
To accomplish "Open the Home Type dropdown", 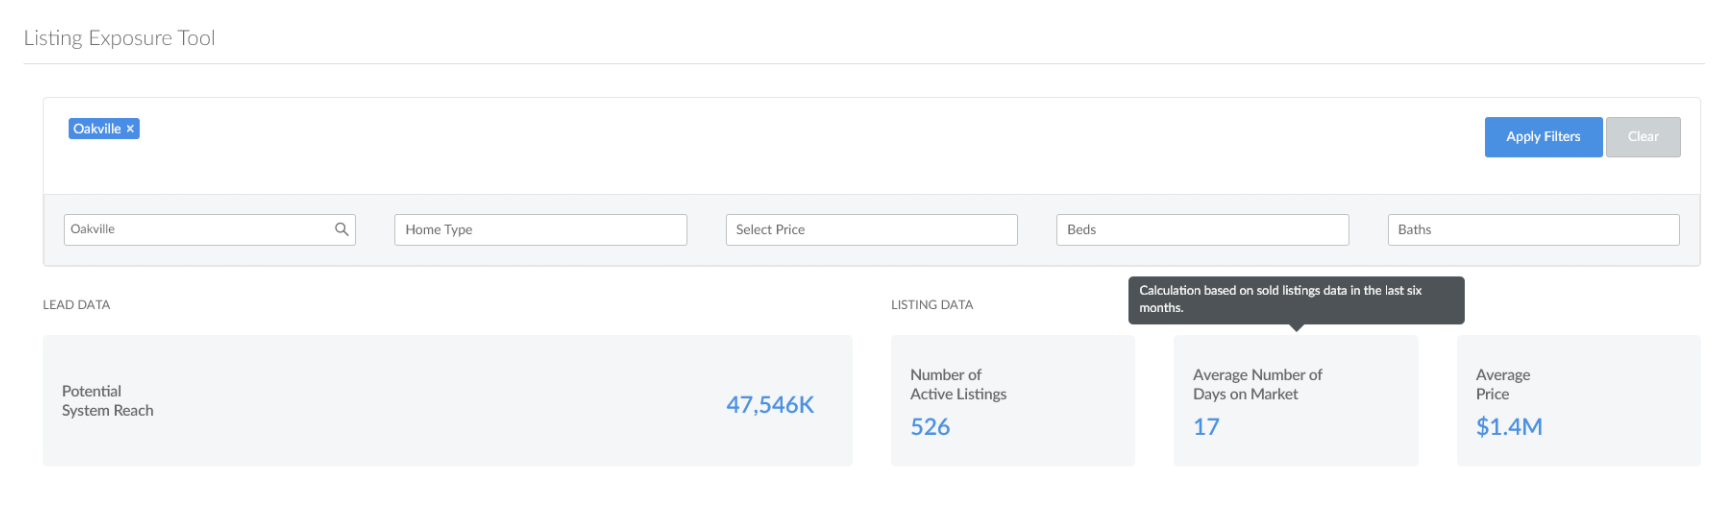I will pyautogui.click(x=540, y=229).
